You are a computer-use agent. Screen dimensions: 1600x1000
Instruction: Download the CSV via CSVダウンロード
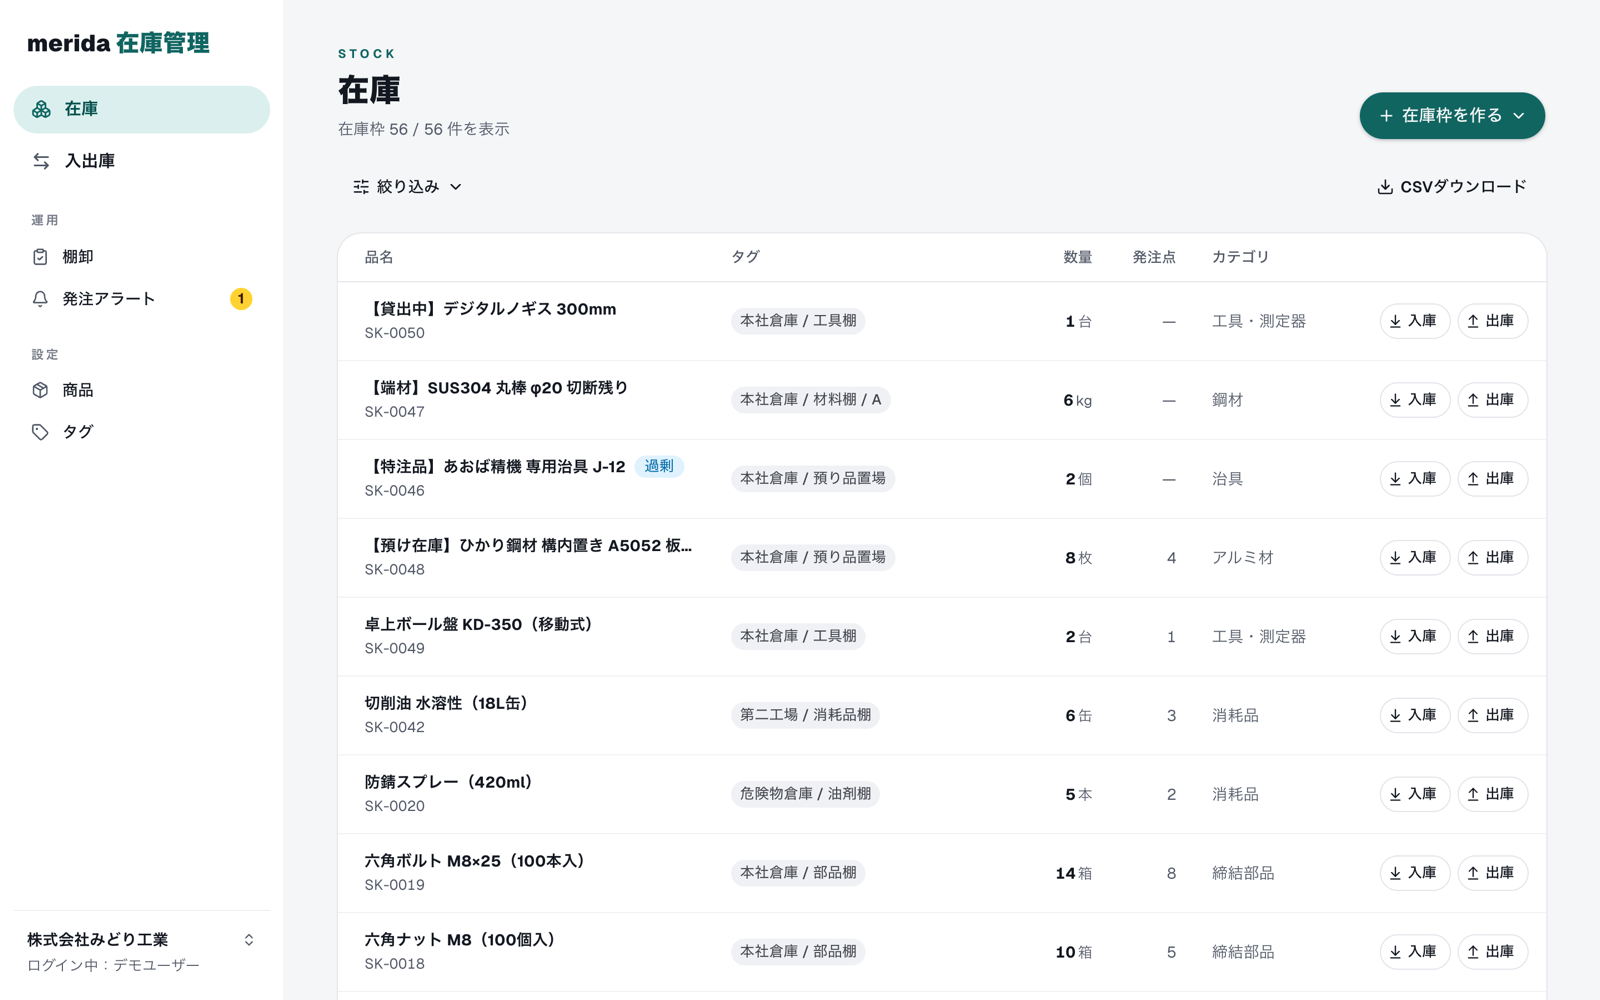[1451, 187]
